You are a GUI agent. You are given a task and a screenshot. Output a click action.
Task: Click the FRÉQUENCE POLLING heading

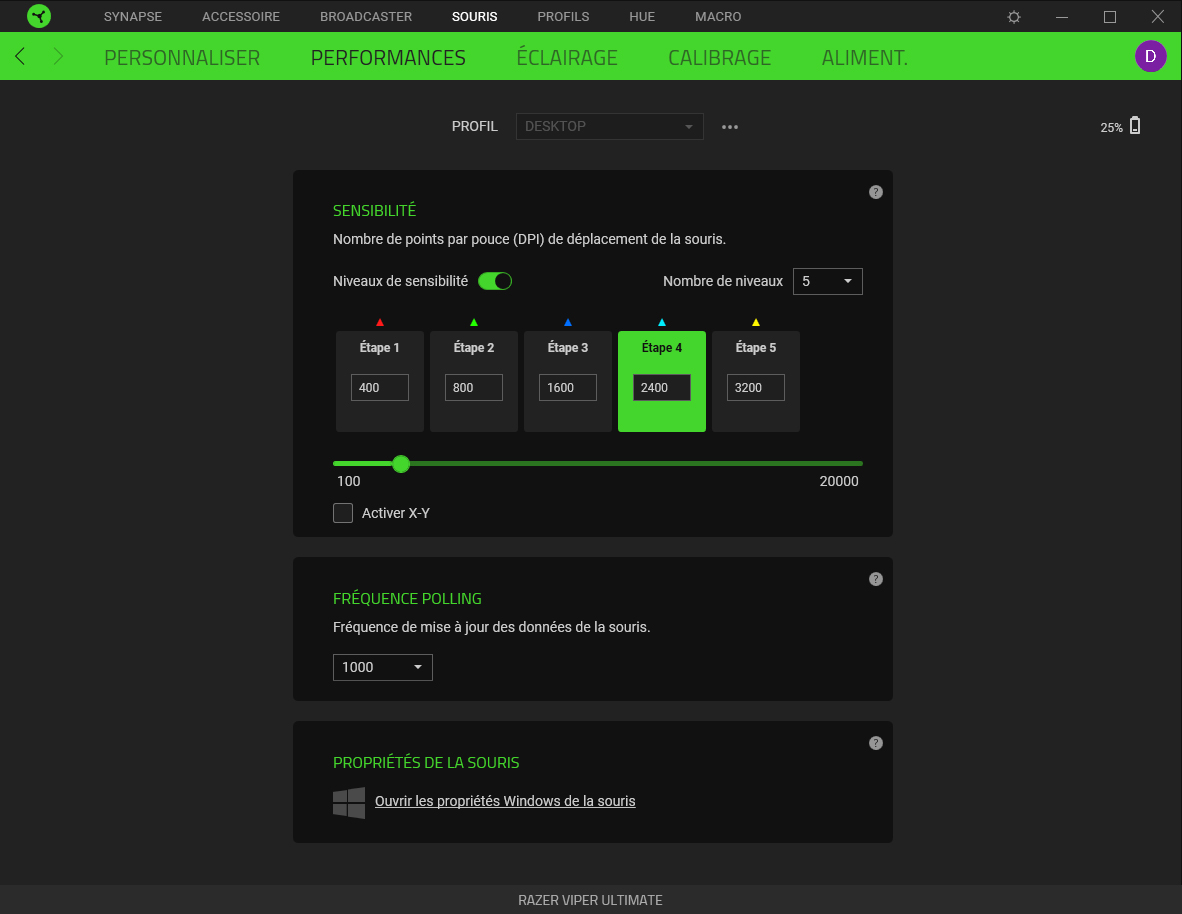[x=407, y=599]
